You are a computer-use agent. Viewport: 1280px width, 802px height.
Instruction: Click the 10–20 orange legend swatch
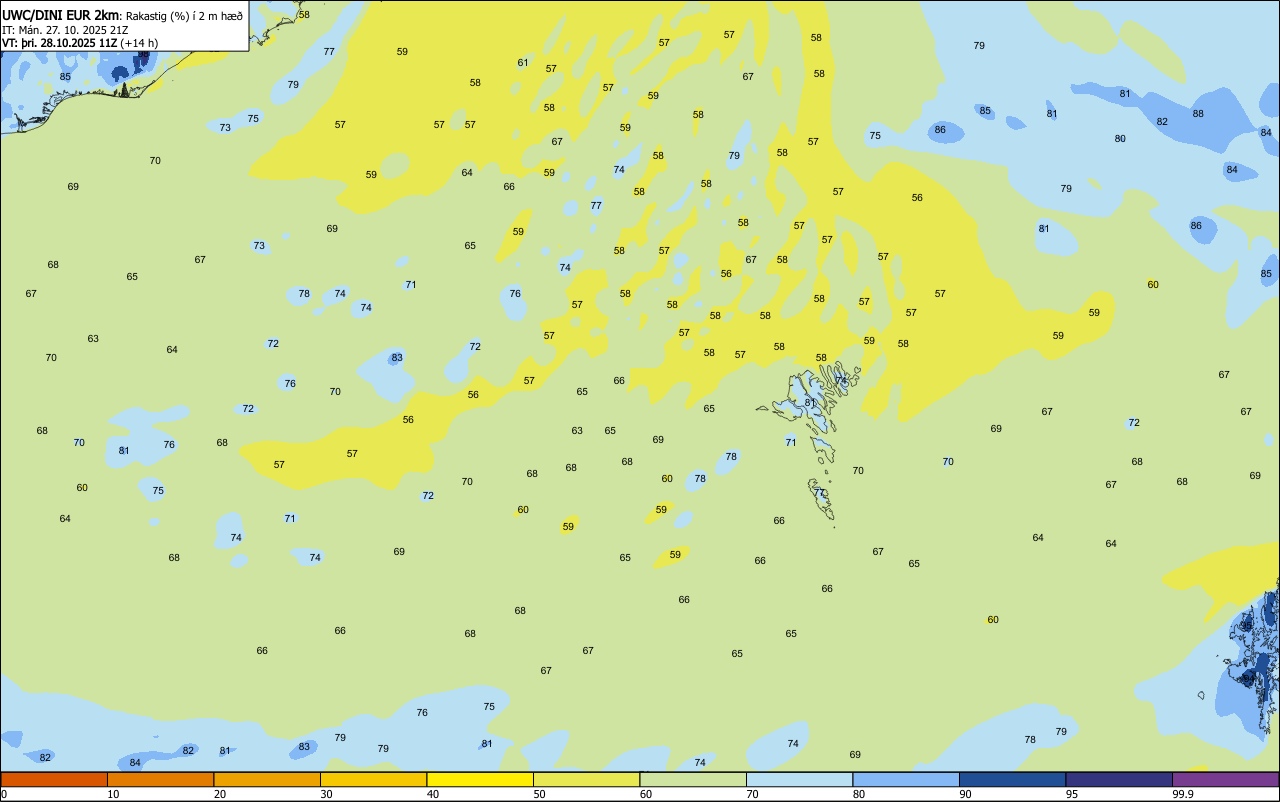(160, 779)
